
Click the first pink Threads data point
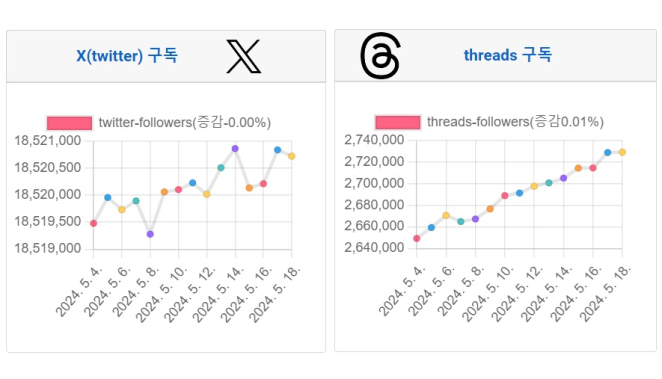pos(417,238)
